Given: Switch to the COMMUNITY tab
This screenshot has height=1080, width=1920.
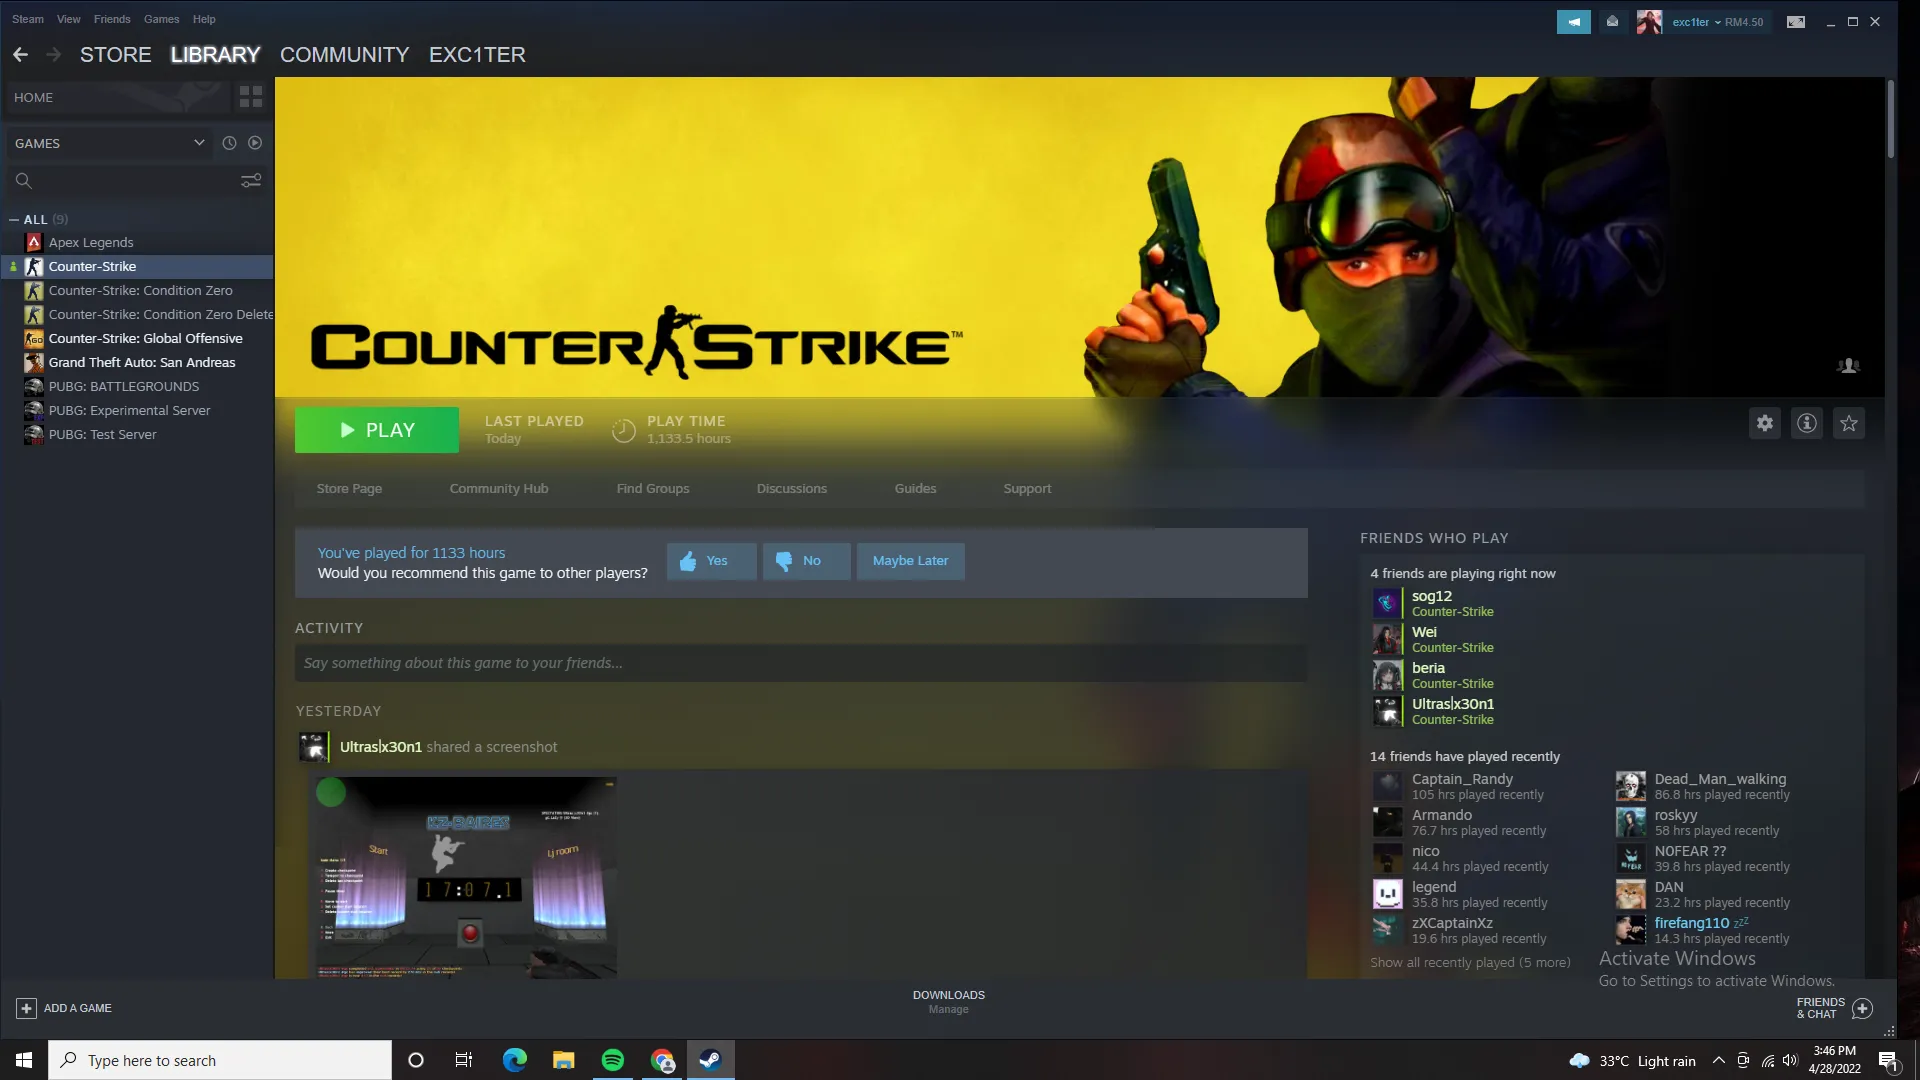Looking at the screenshot, I should [x=345, y=55].
